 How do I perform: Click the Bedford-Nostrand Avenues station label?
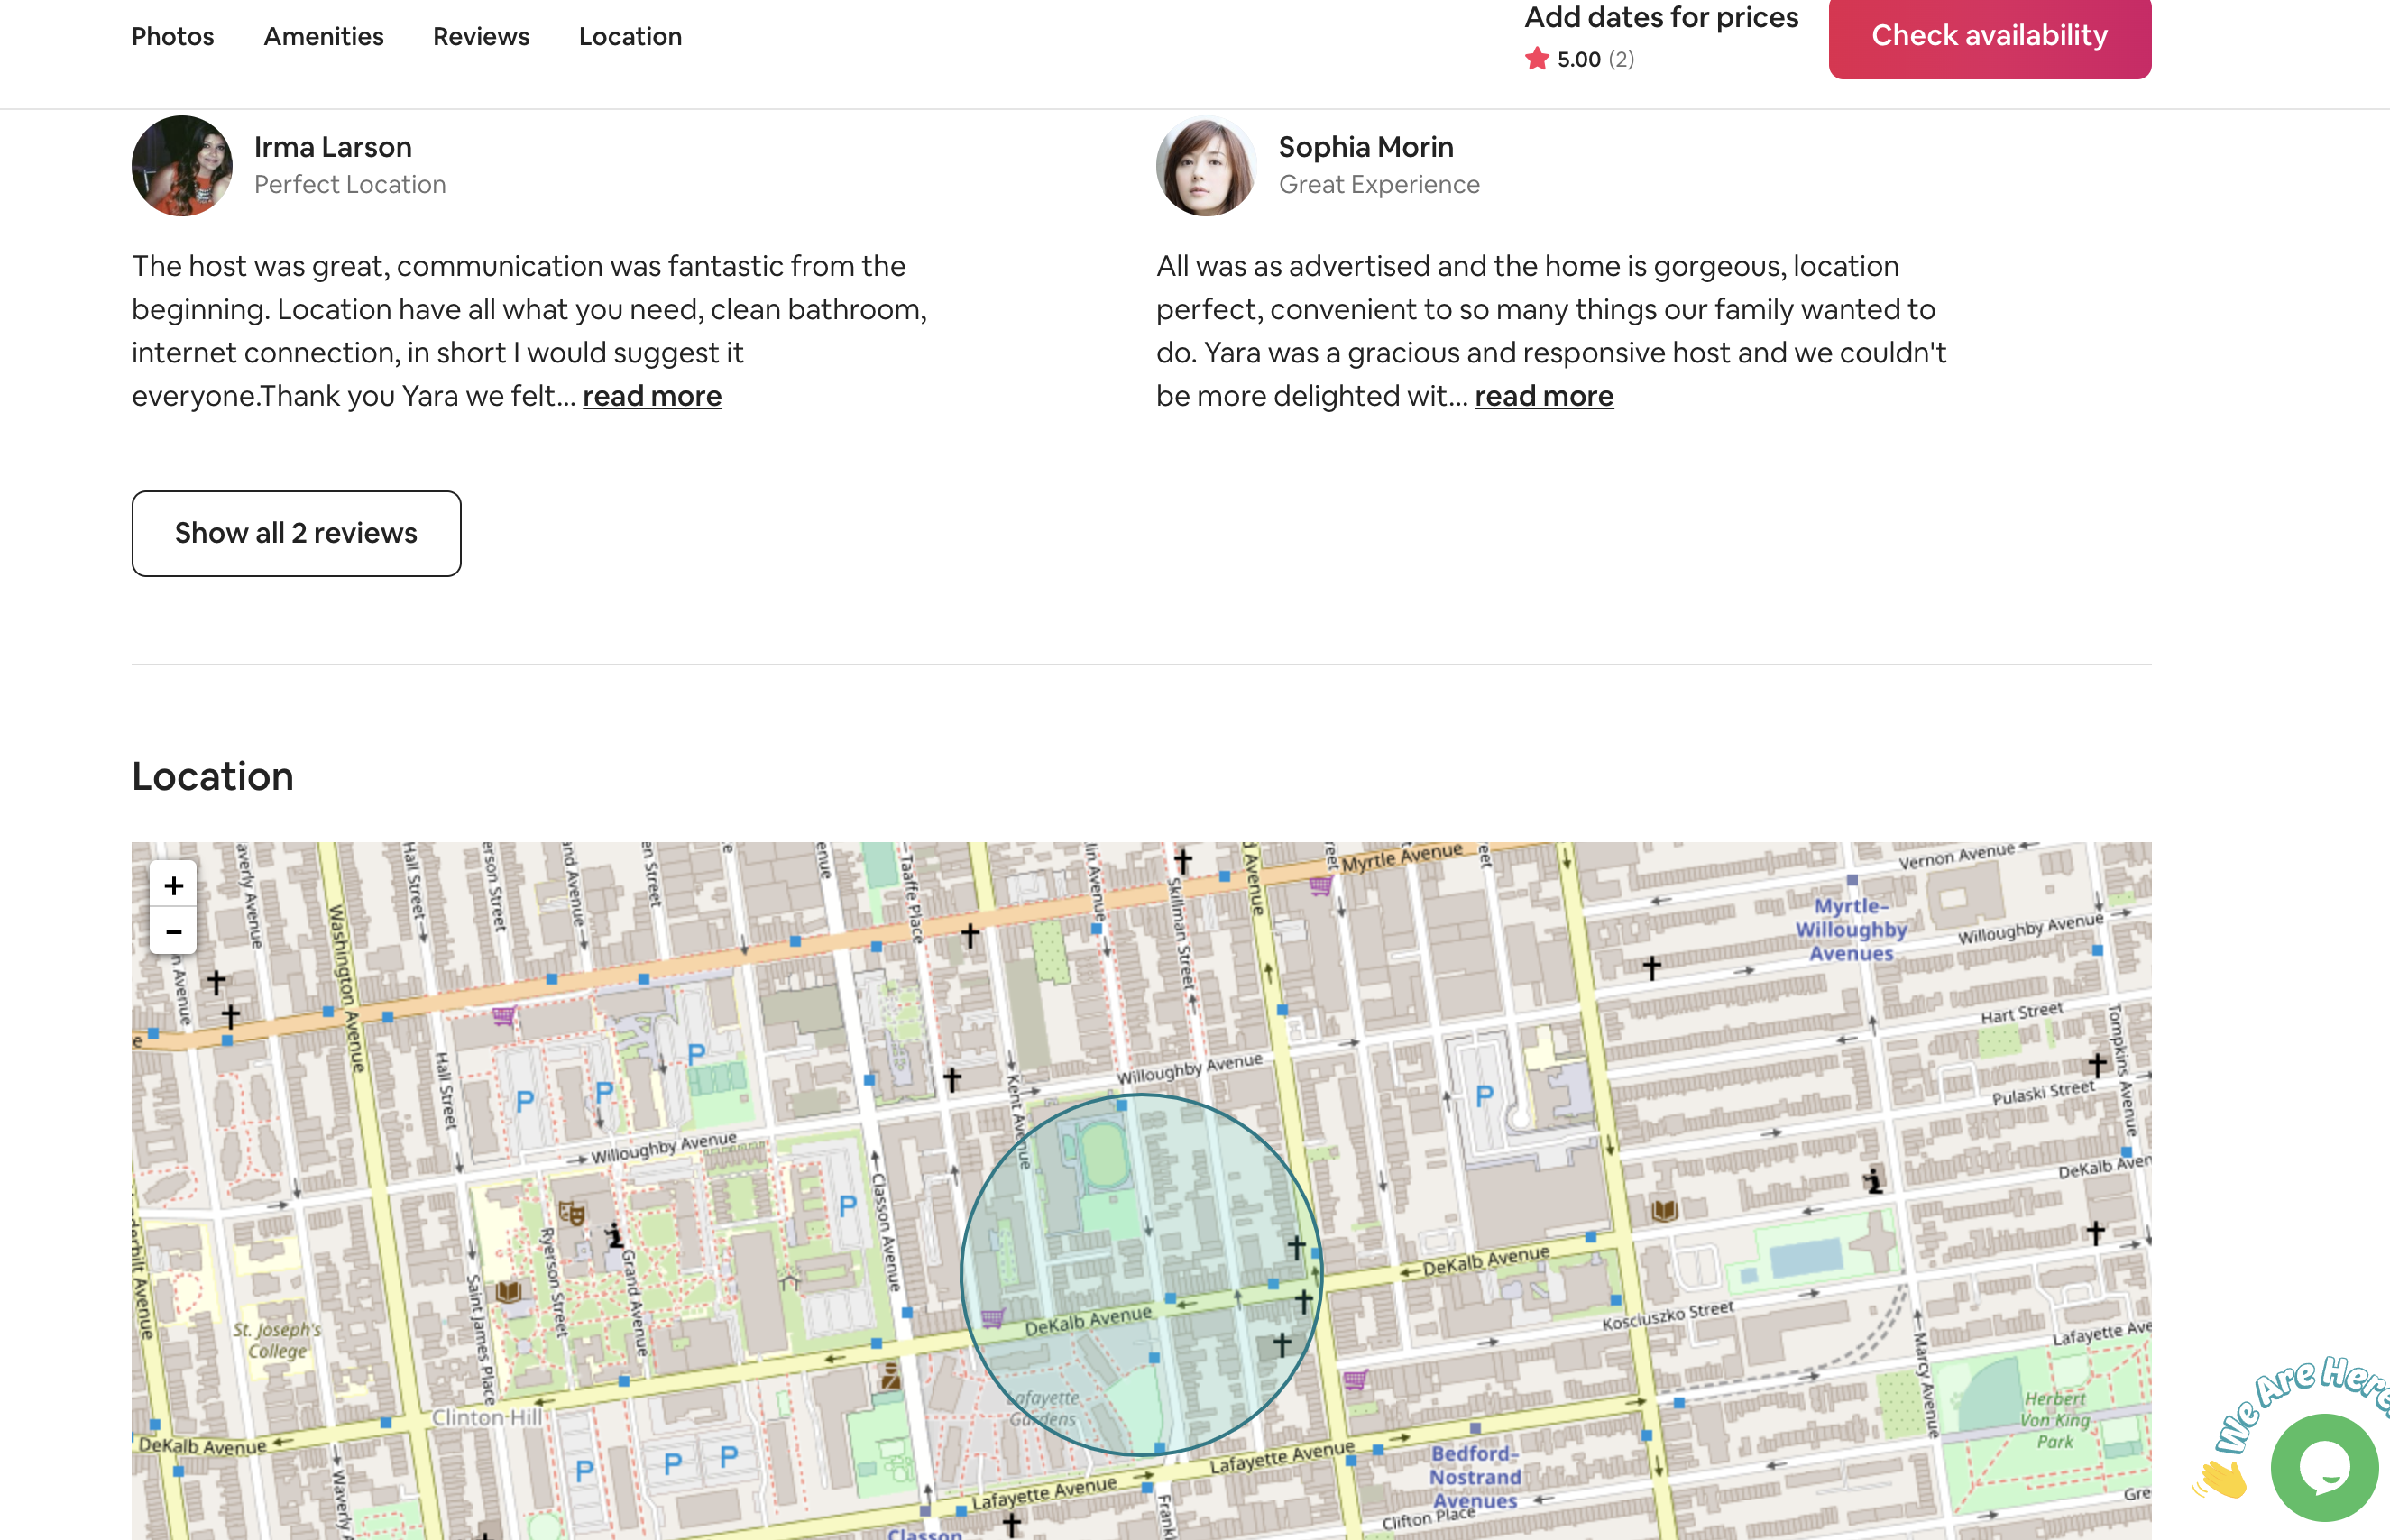1475,1477
